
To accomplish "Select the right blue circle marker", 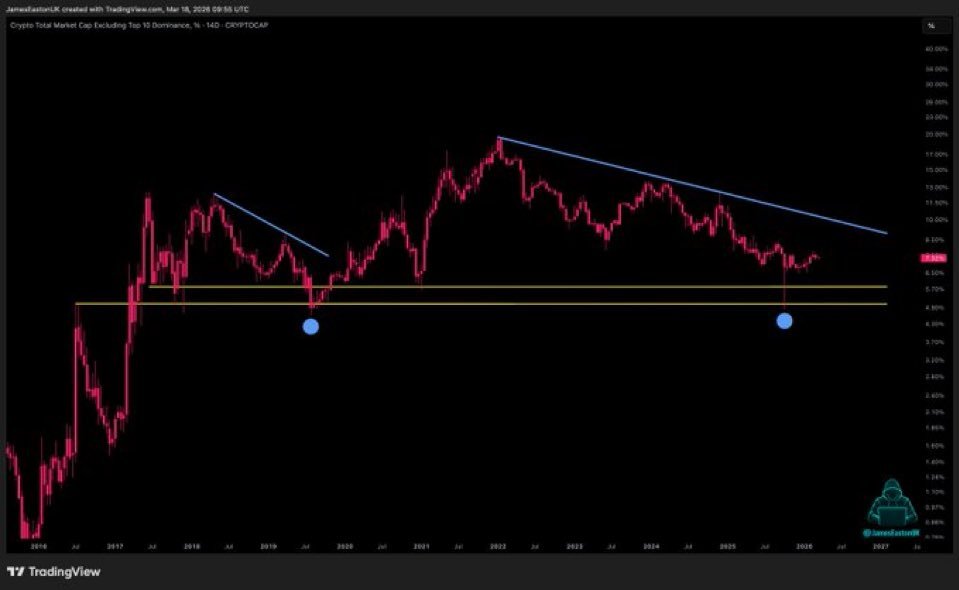I will pyautogui.click(x=784, y=320).
